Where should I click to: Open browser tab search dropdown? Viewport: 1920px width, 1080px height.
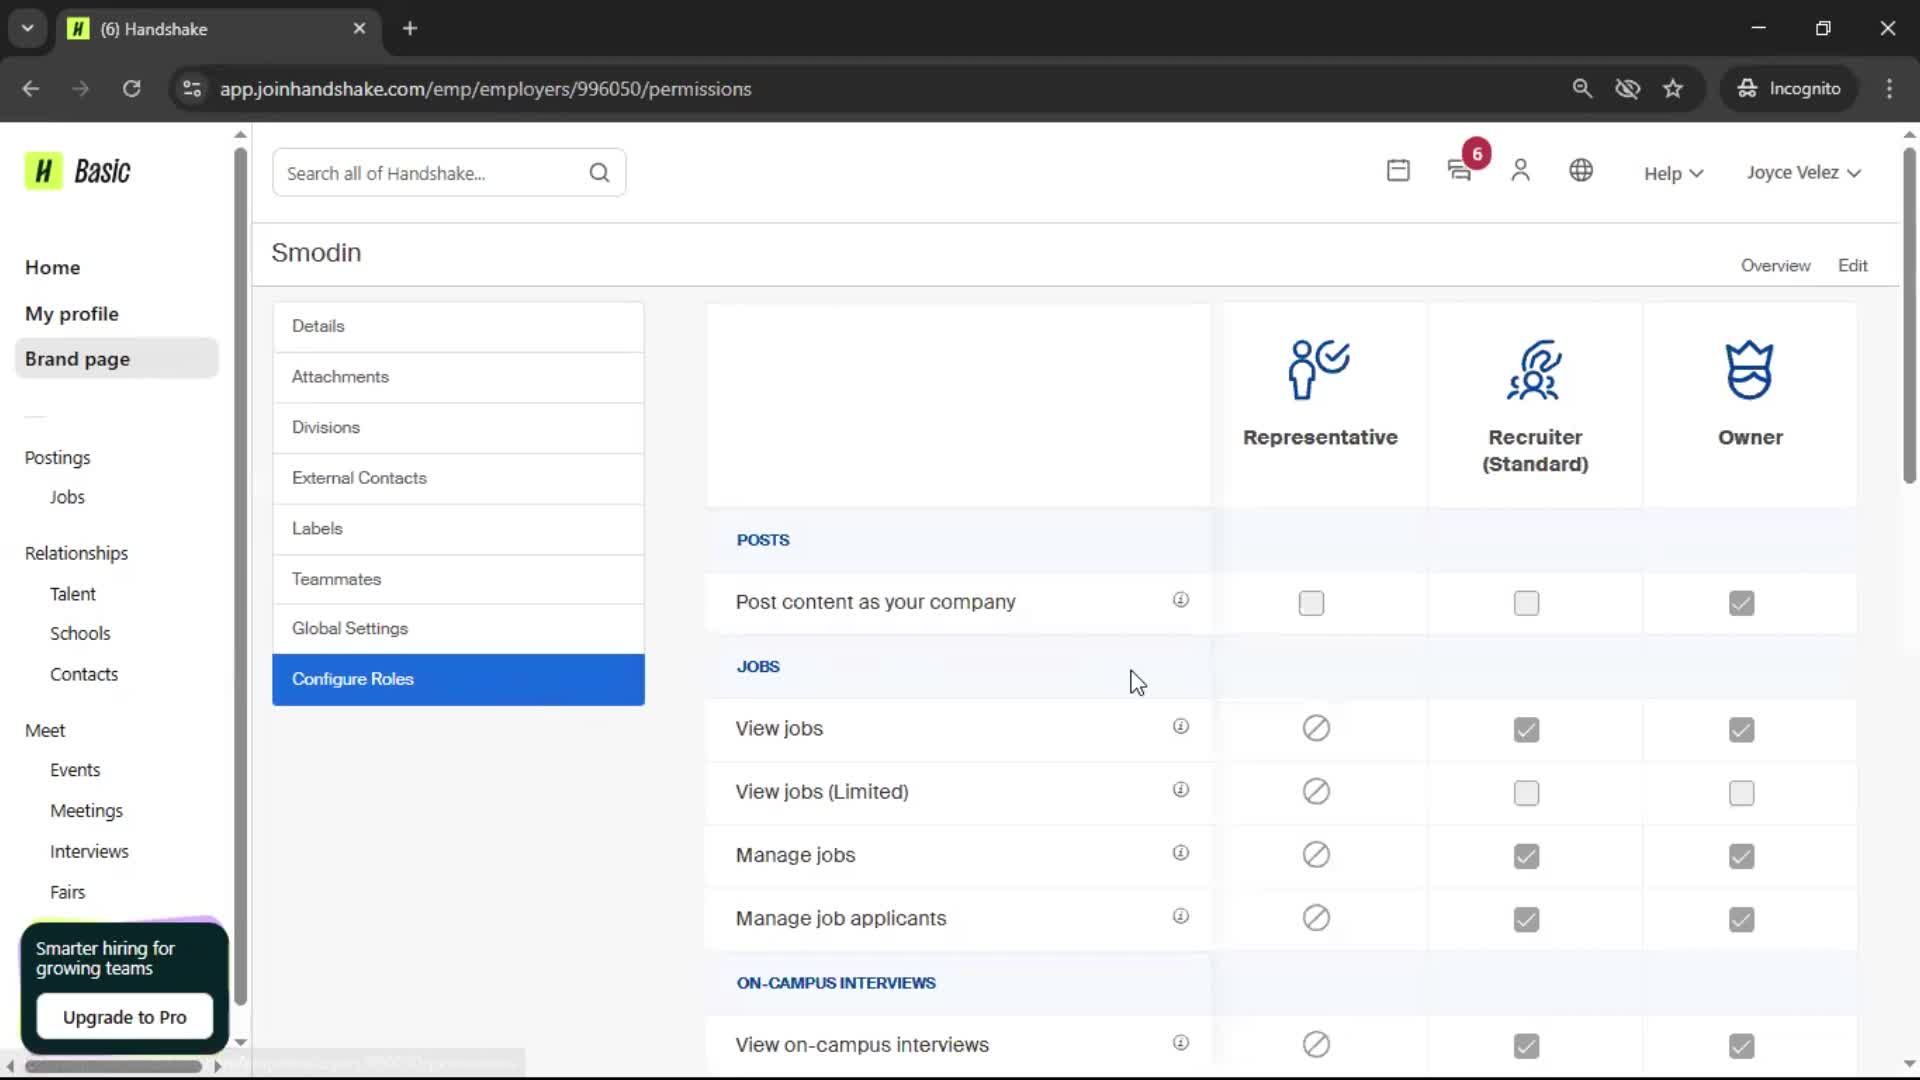[x=27, y=28]
